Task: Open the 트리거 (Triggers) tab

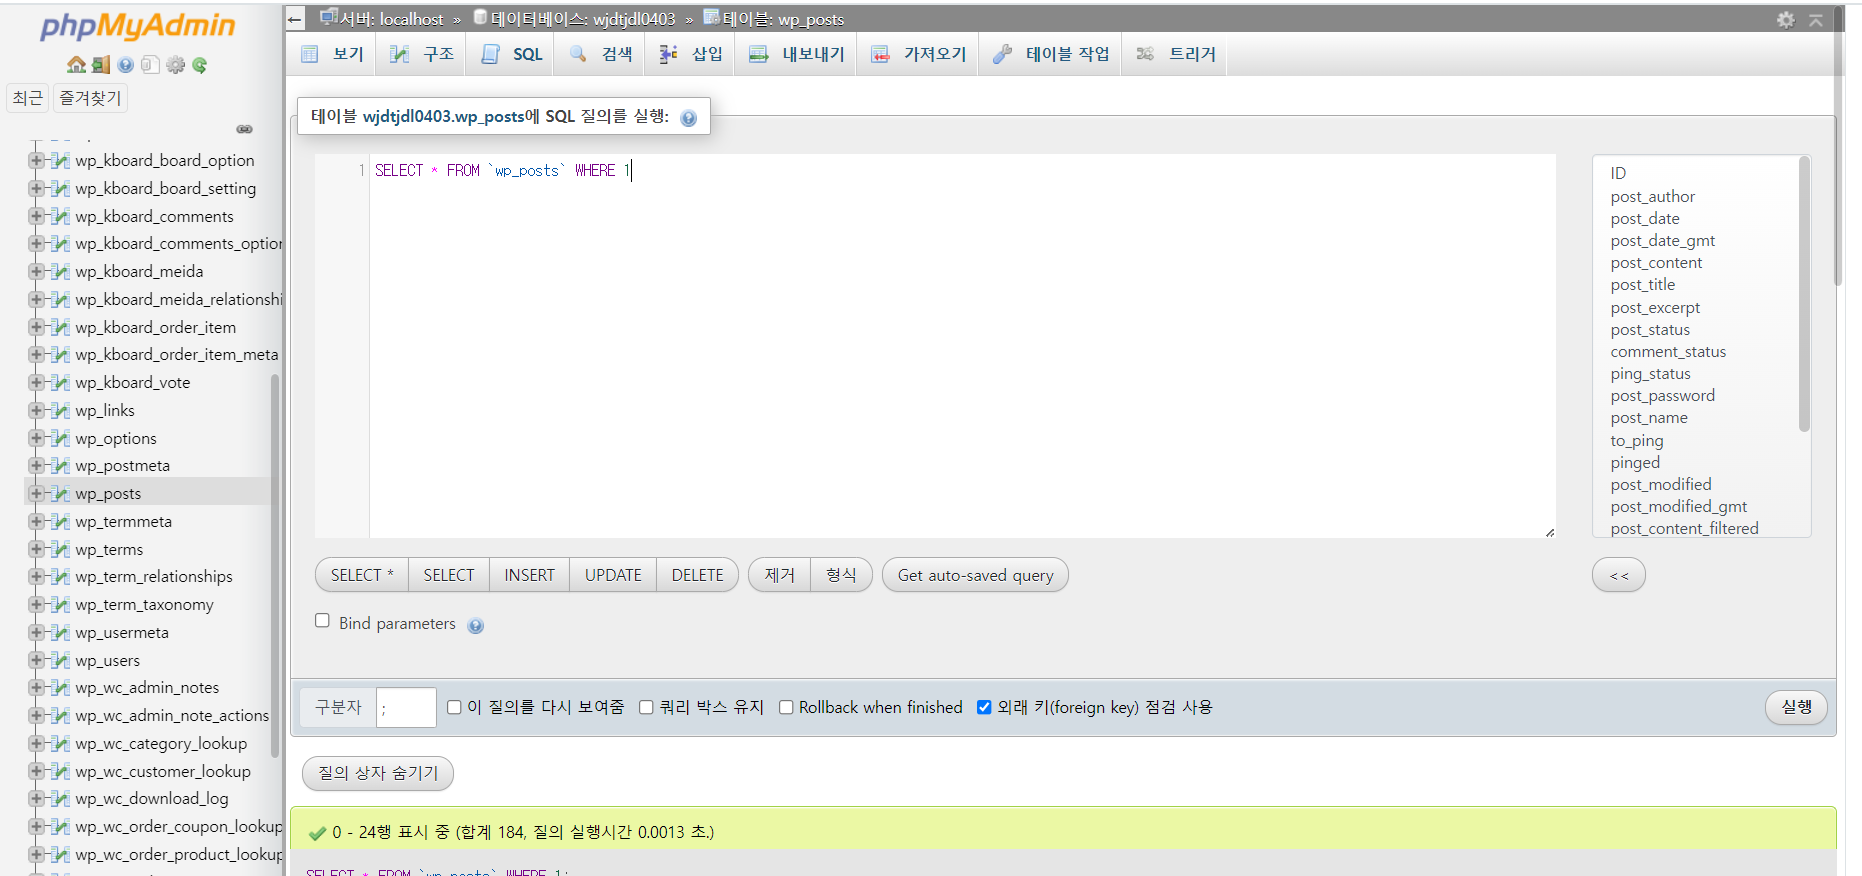Action: click(1176, 54)
